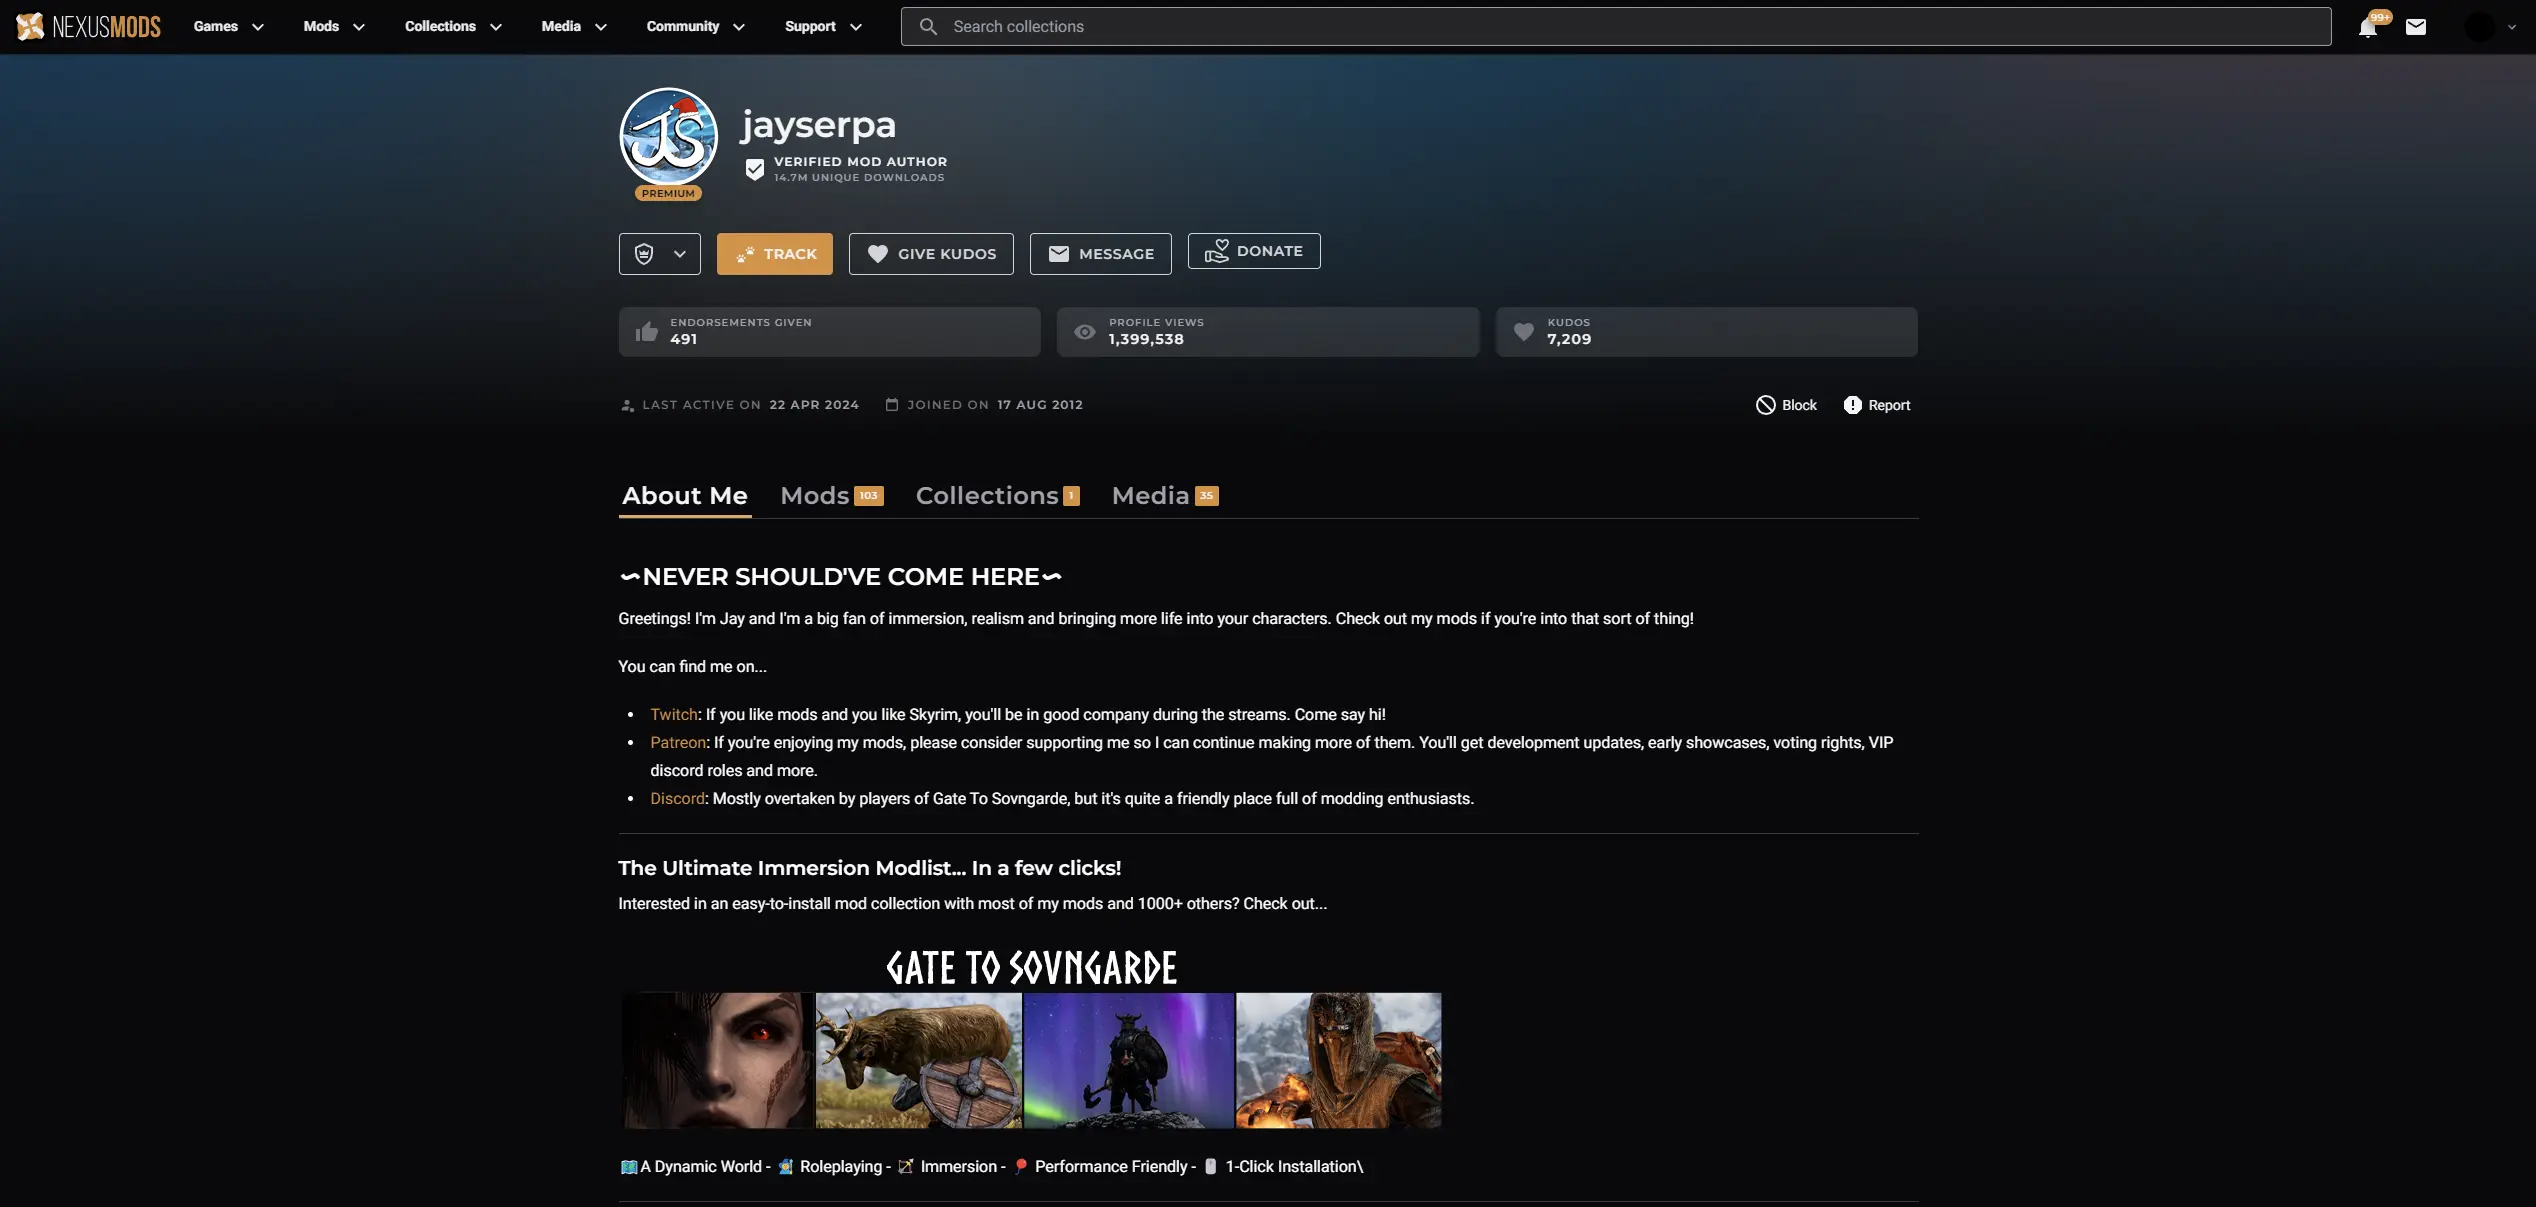Screen dimensions: 2536x1207
Task: Click the icon before 1-Click Installation
Action: coord(1211,1167)
